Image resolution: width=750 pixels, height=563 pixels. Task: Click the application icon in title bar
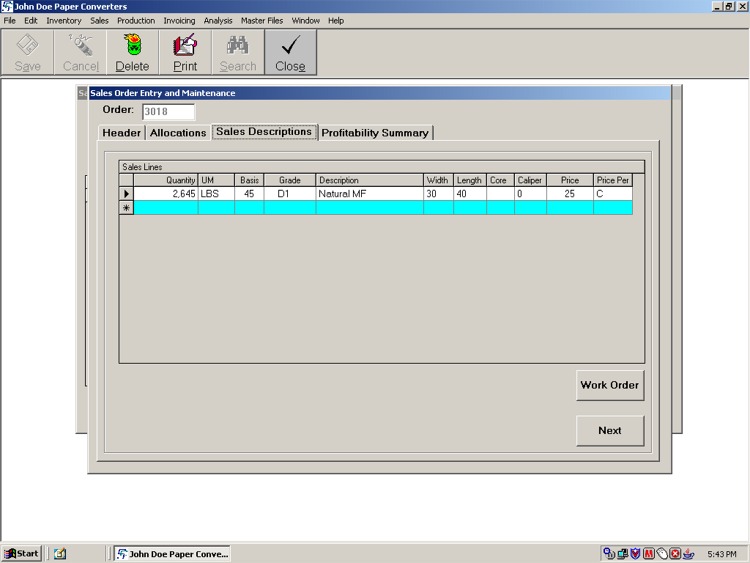pyautogui.click(x=7, y=6)
